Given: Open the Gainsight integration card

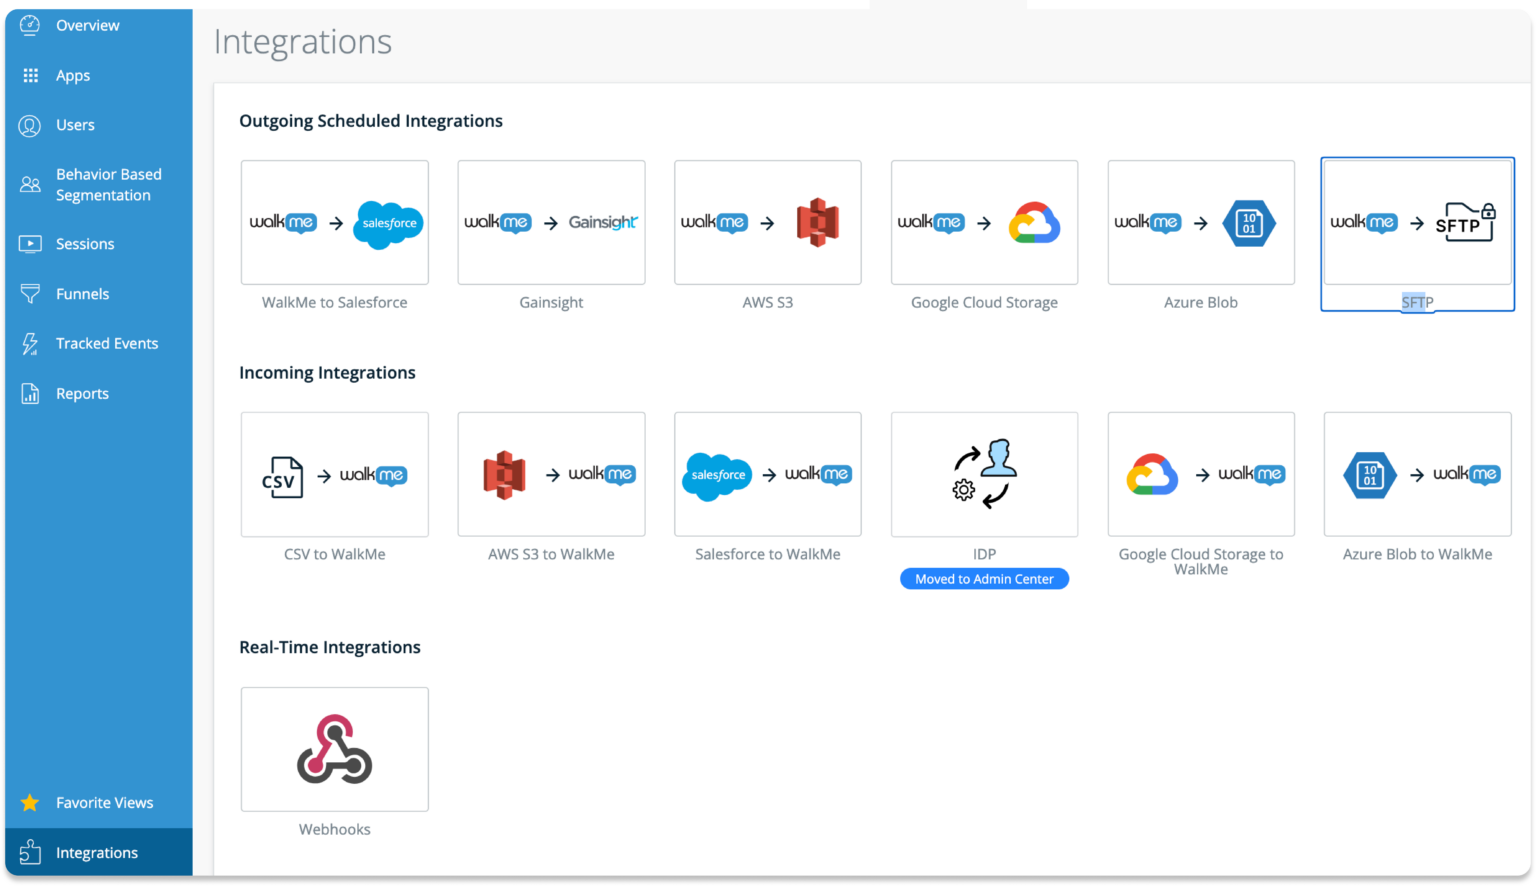Looking at the screenshot, I should click(x=551, y=222).
